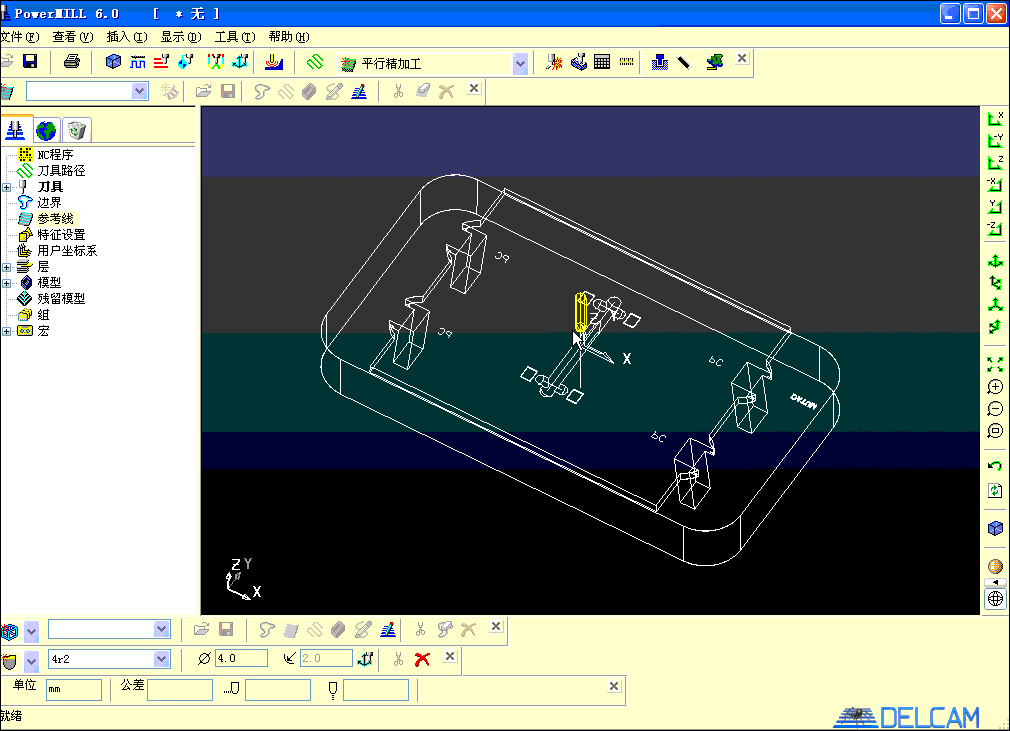This screenshot has height=731, width=1010.
Task: Expand the 层 tree node
Action: click(6, 267)
